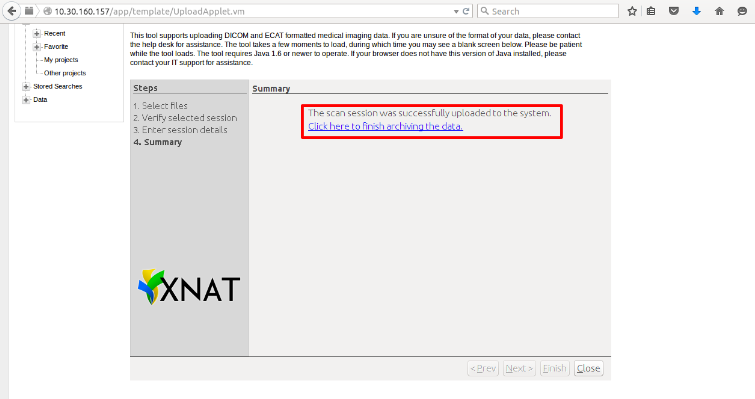Image resolution: width=755 pixels, height=399 pixels.
Task: Click the address bar URL text
Action: [x=149, y=11]
